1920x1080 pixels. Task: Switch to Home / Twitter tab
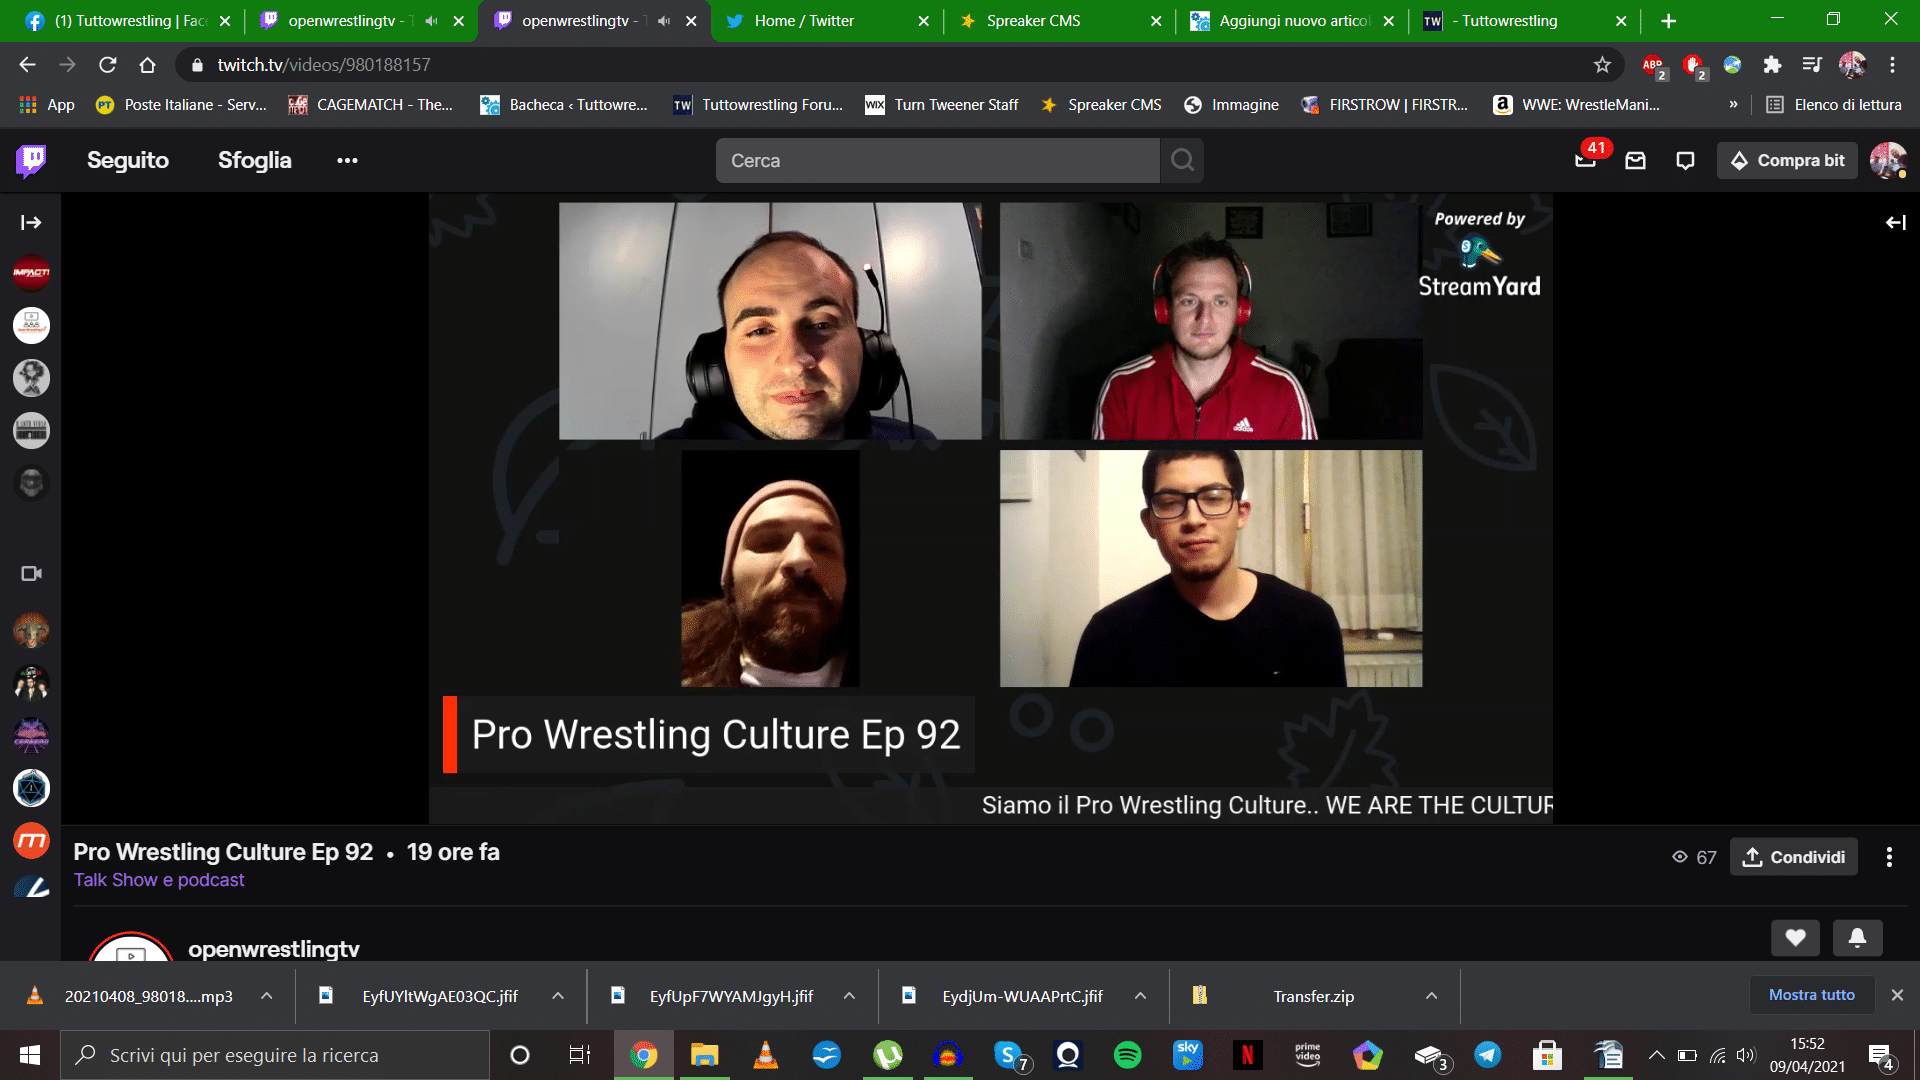click(825, 21)
